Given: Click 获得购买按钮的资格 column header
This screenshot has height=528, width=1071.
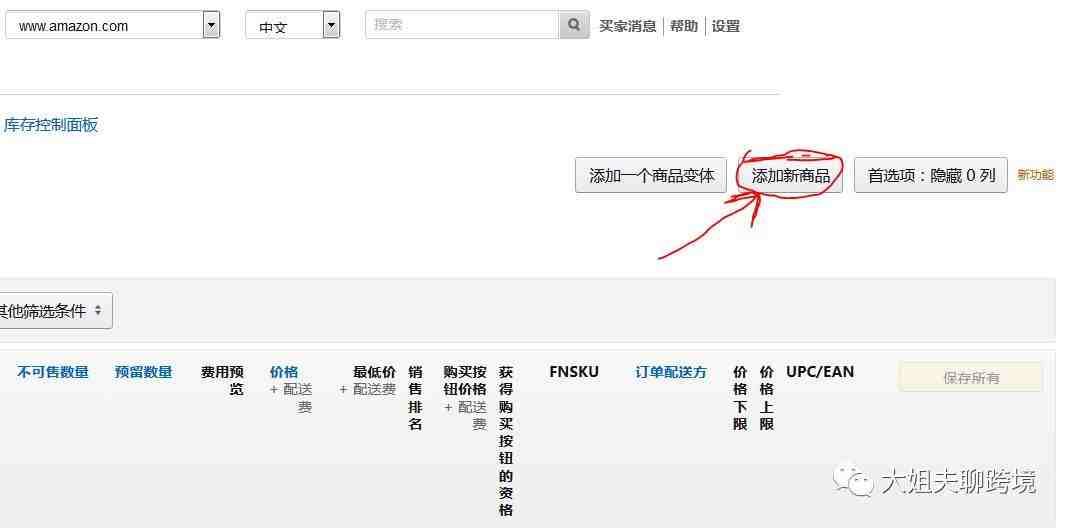Looking at the screenshot, I should coord(505,441).
